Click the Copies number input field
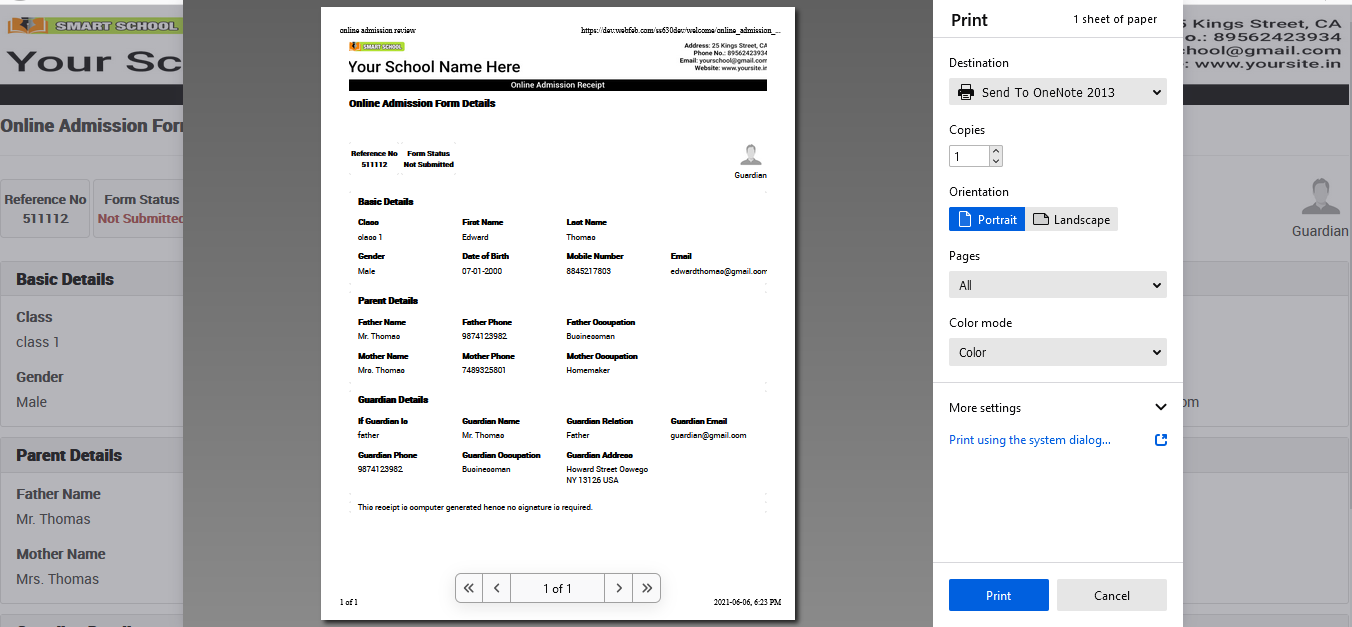 968,156
